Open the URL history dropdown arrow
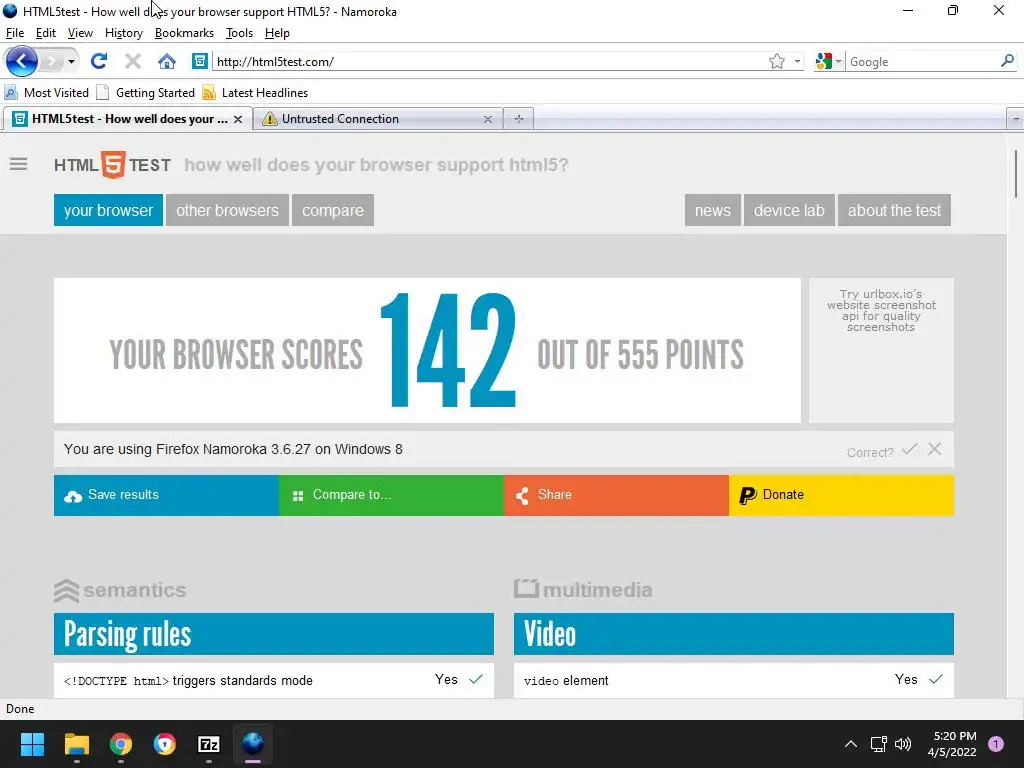The image size is (1024, 768). click(x=797, y=61)
